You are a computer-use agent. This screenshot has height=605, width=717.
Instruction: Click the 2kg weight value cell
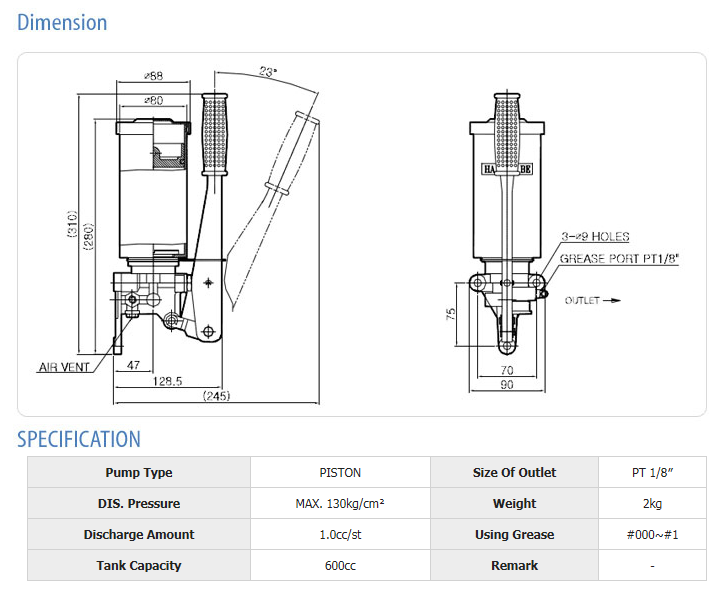click(x=652, y=504)
